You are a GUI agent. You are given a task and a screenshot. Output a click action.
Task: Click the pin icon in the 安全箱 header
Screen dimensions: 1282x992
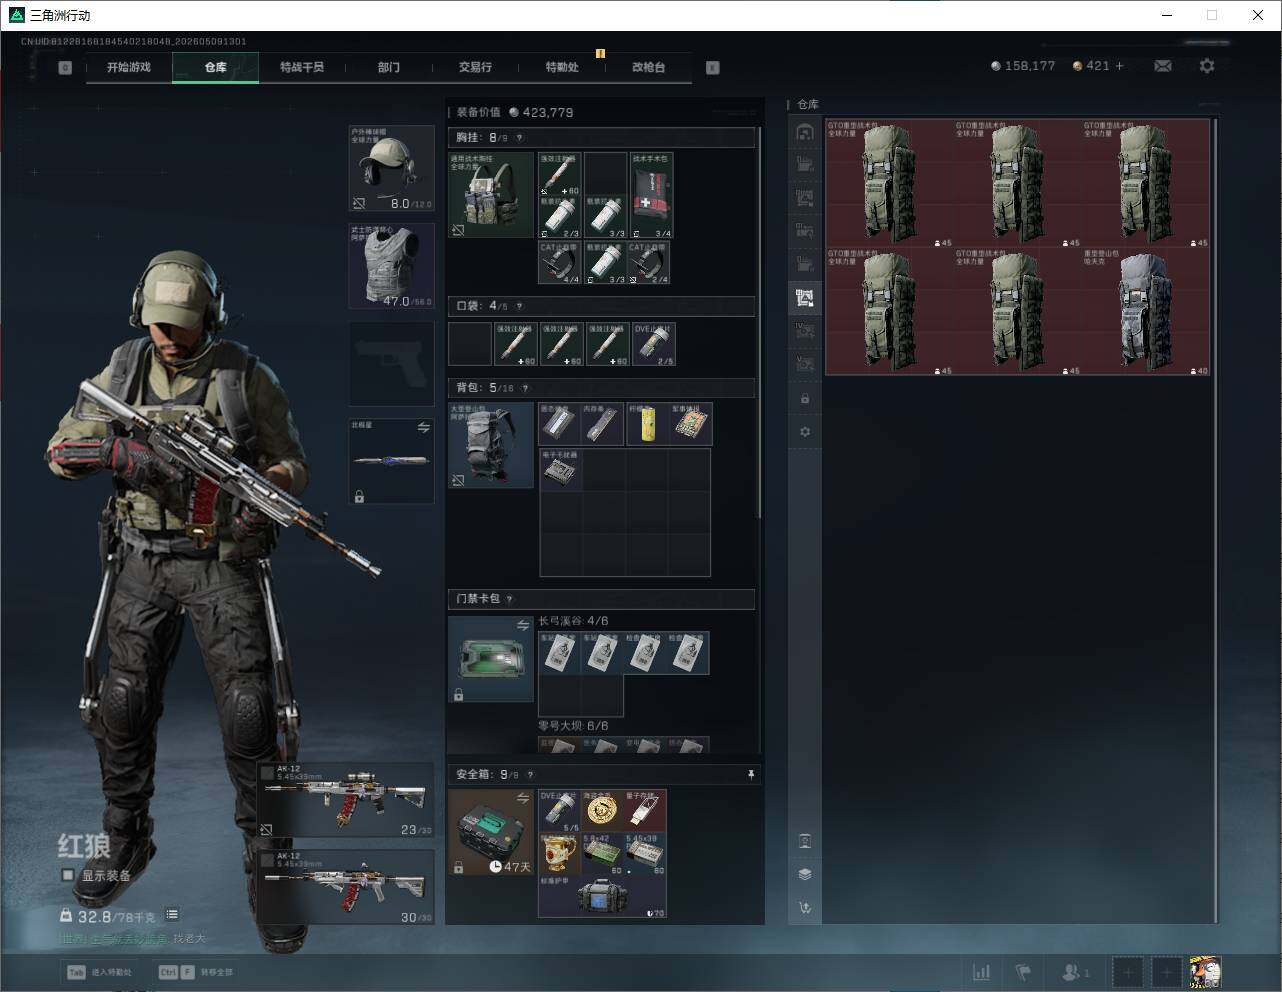(751, 774)
